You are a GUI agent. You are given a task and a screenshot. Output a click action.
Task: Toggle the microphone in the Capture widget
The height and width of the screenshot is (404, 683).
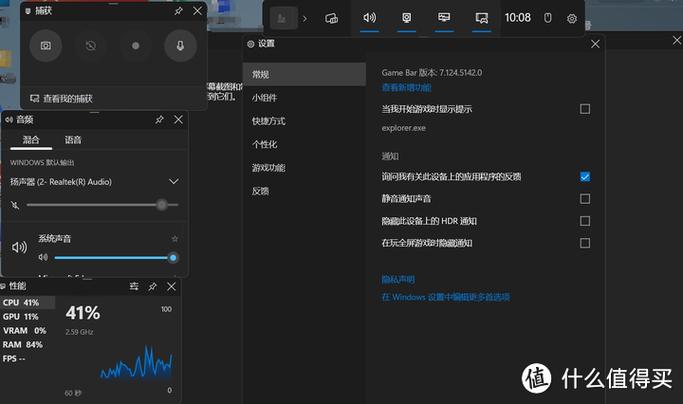[x=180, y=46]
